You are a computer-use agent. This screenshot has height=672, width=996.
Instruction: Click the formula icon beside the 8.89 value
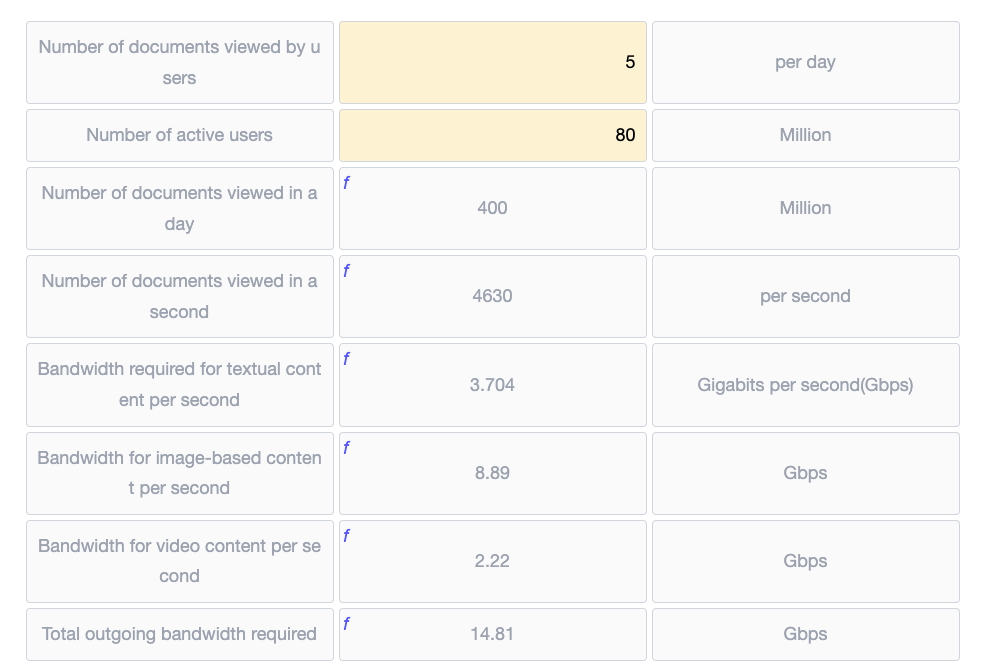[x=346, y=448]
